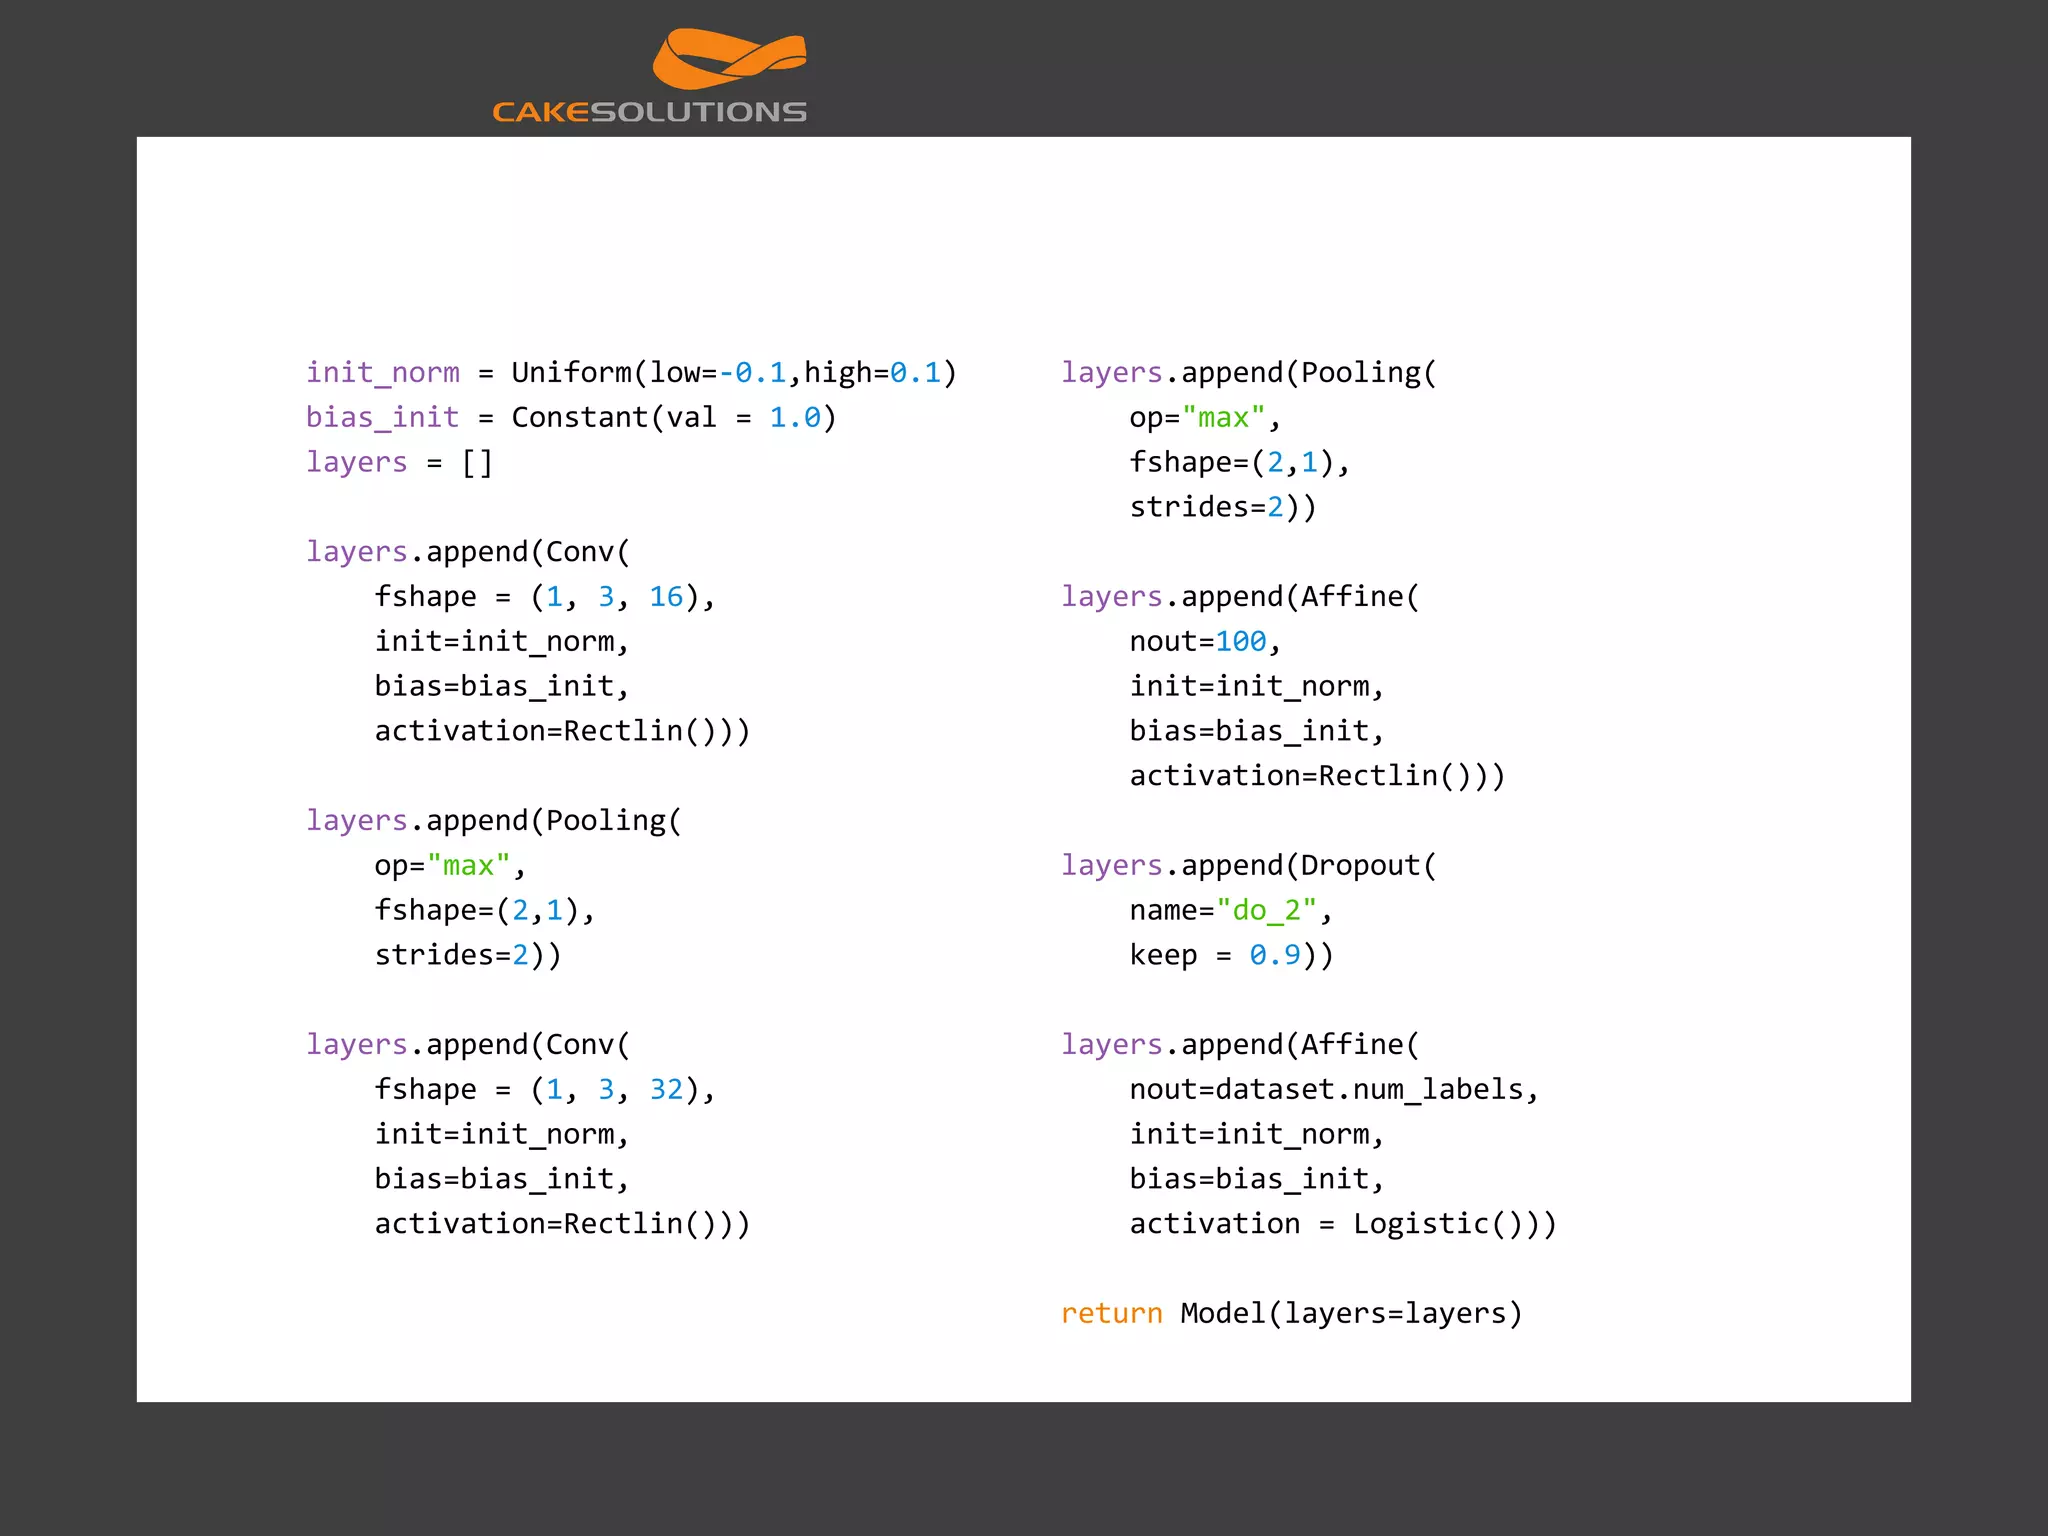
Task: Click the nout=dataset.num_labels line
Action: point(1333,1089)
